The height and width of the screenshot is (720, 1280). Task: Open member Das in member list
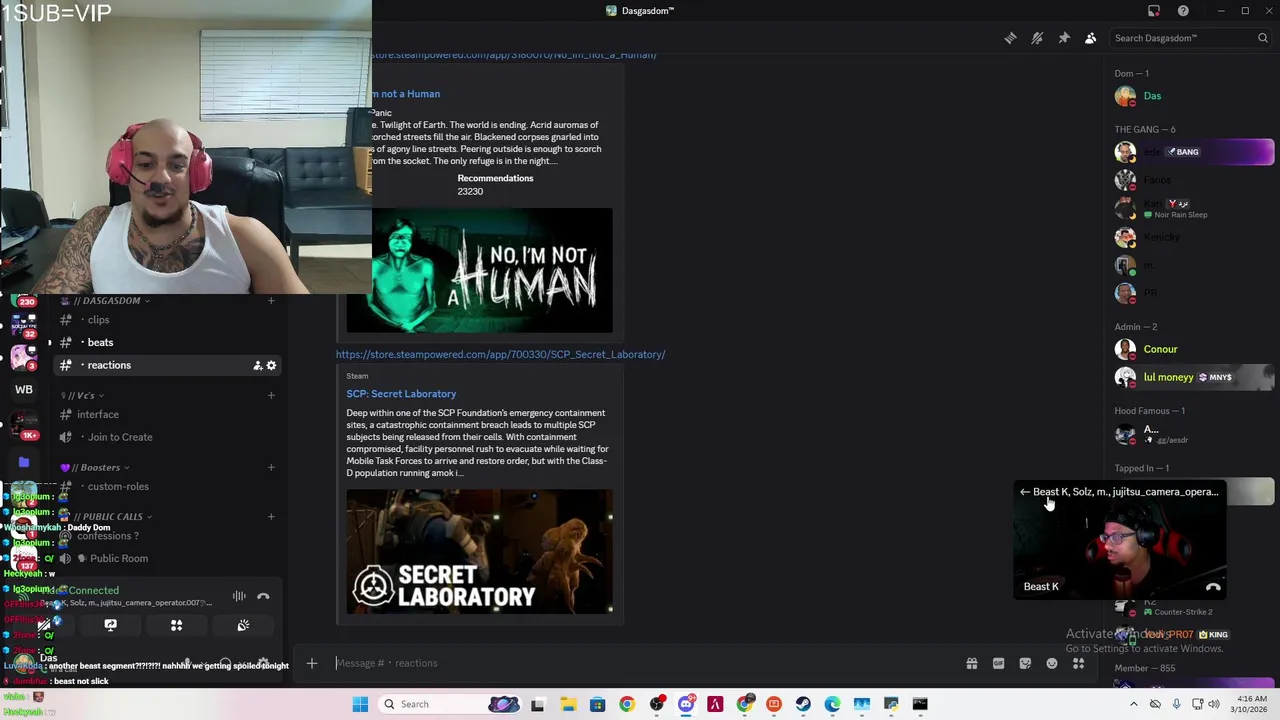coord(1192,96)
